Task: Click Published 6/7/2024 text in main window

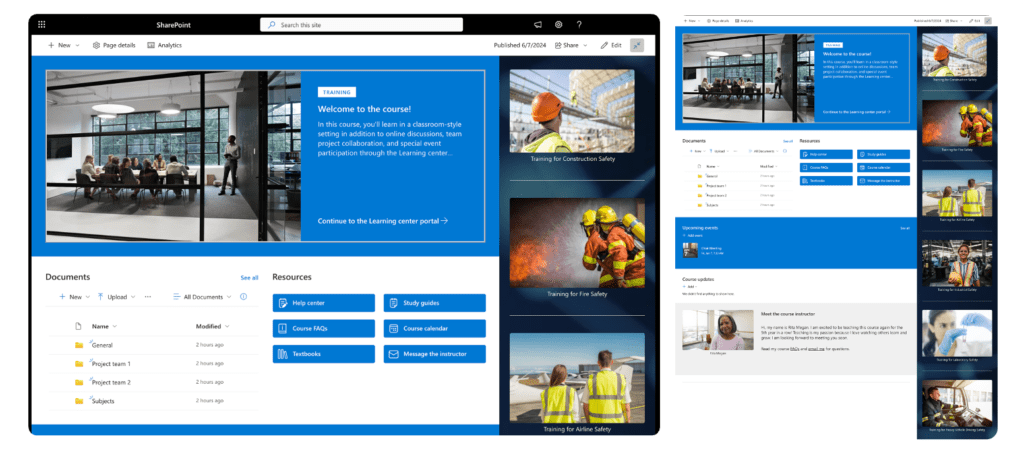Action: 519,45
